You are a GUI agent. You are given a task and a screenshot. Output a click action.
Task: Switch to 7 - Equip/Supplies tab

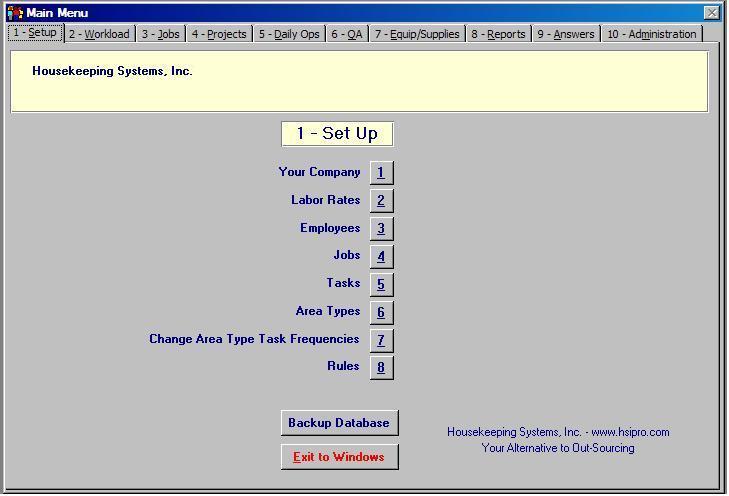coord(417,34)
